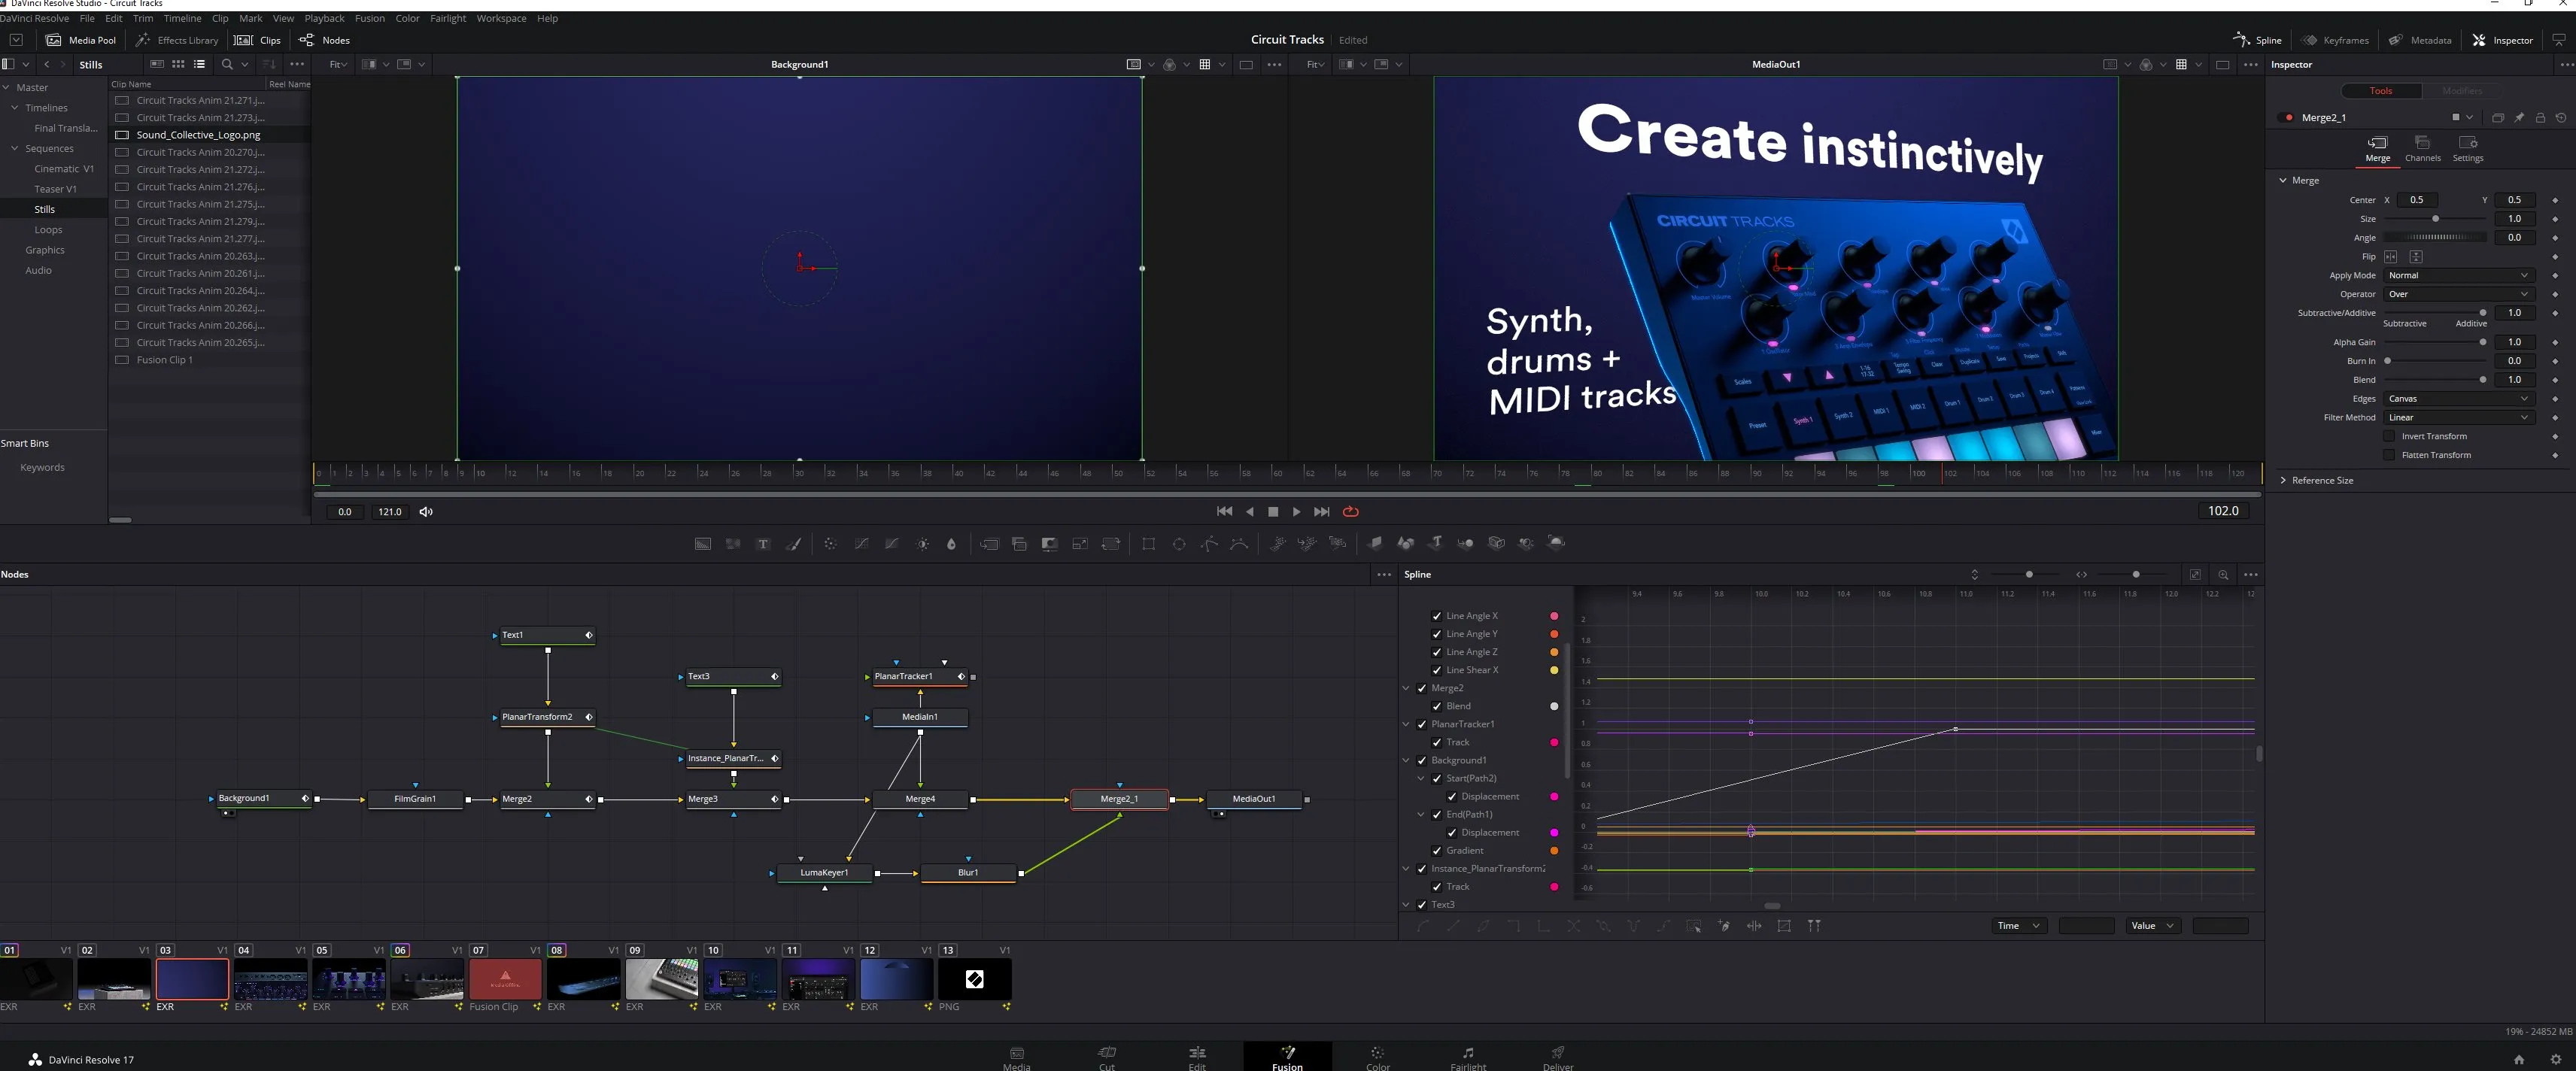Add a Shape 3D node from the toolbar
2576x1071 pixels.
(1405, 543)
